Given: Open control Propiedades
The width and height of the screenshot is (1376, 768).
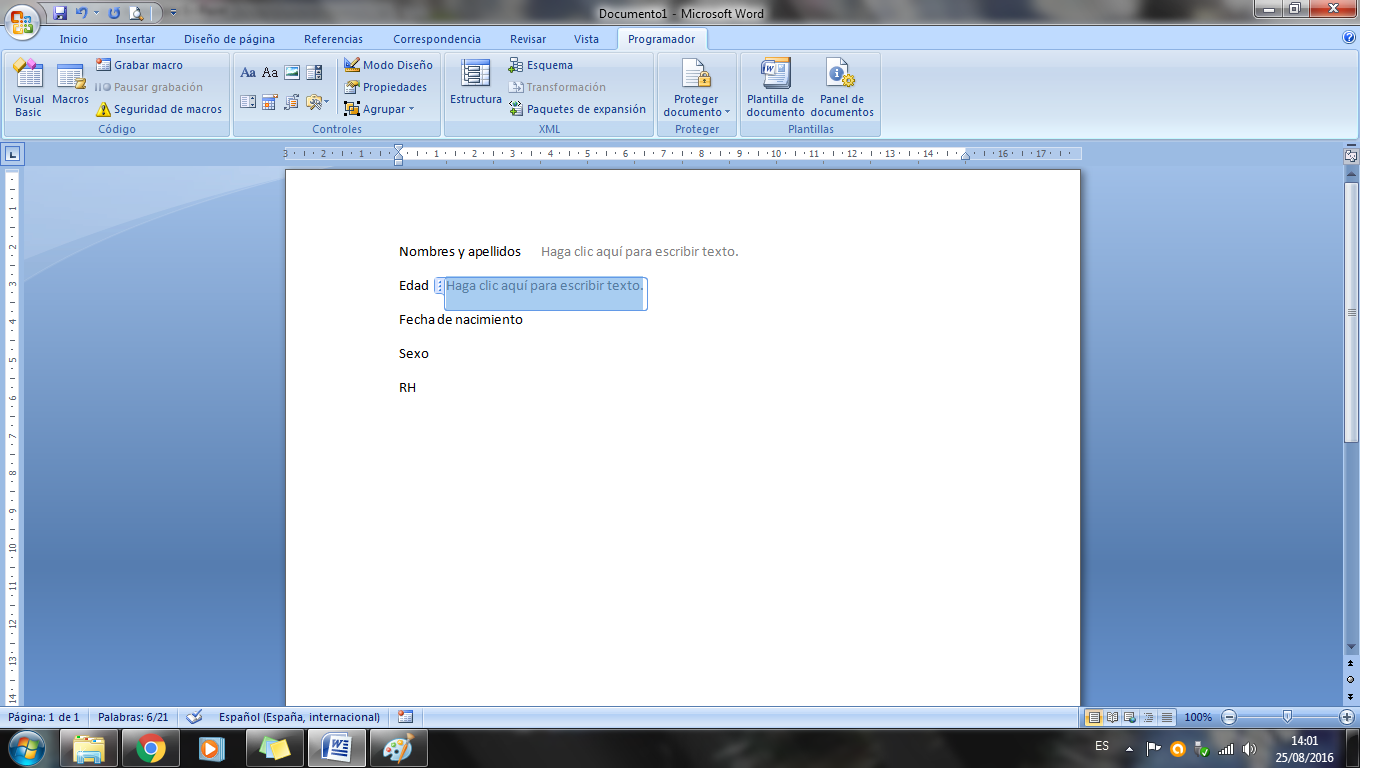Looking at the screenshot, I should pyautogui.click(x=386, y=87).
